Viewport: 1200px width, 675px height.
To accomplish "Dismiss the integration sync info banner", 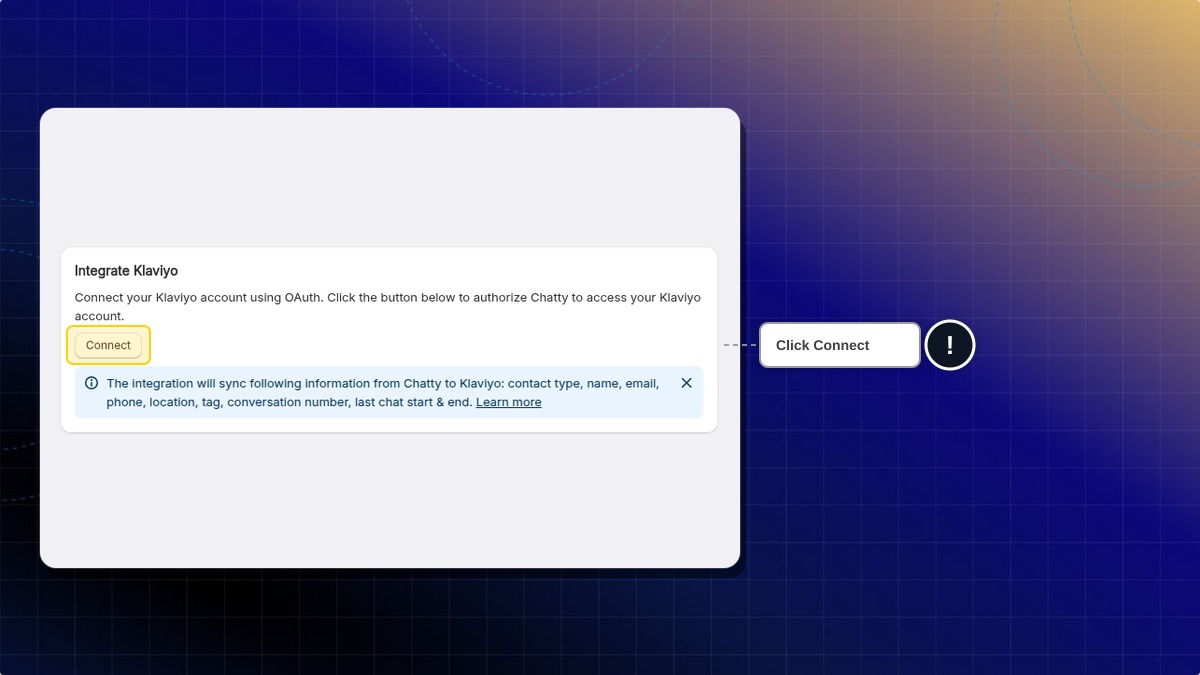I will [x=686, y=383].
